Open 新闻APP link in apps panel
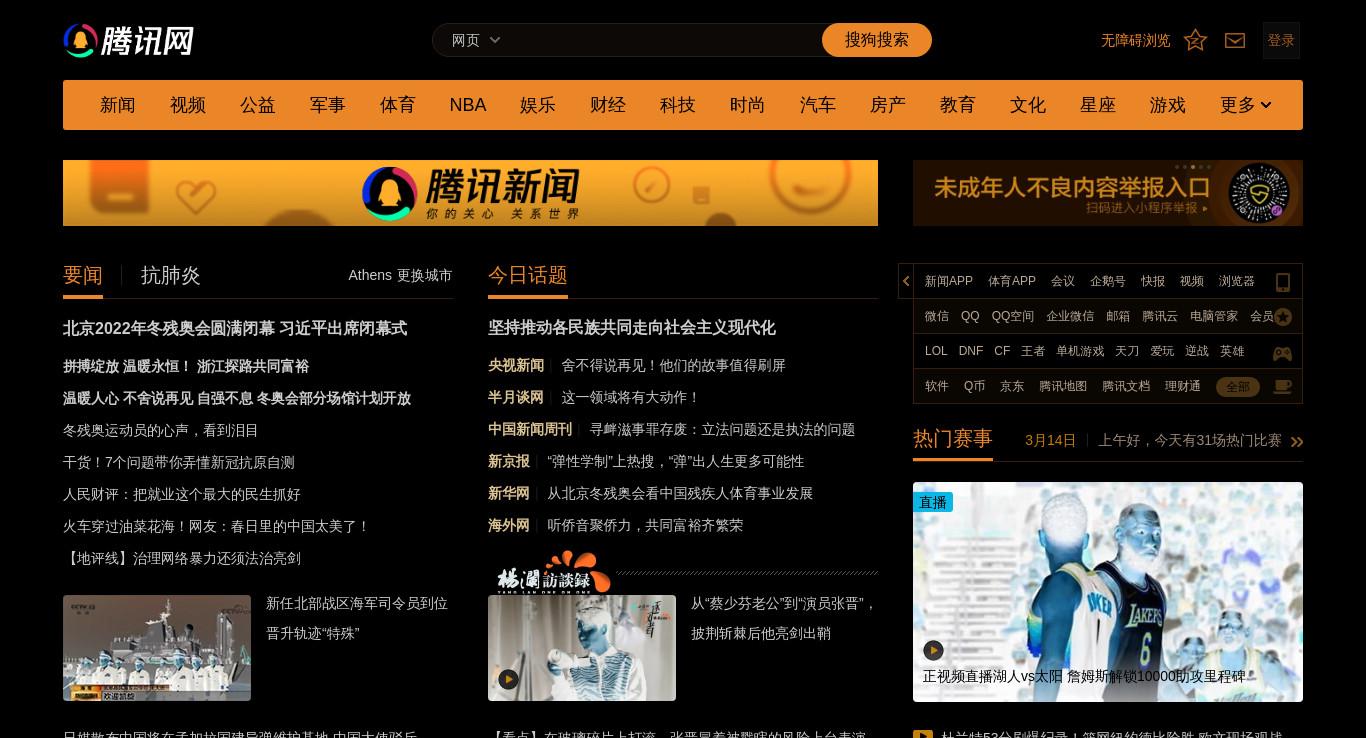The width and height of the screenshot is (1366, 738). [949, 281]
